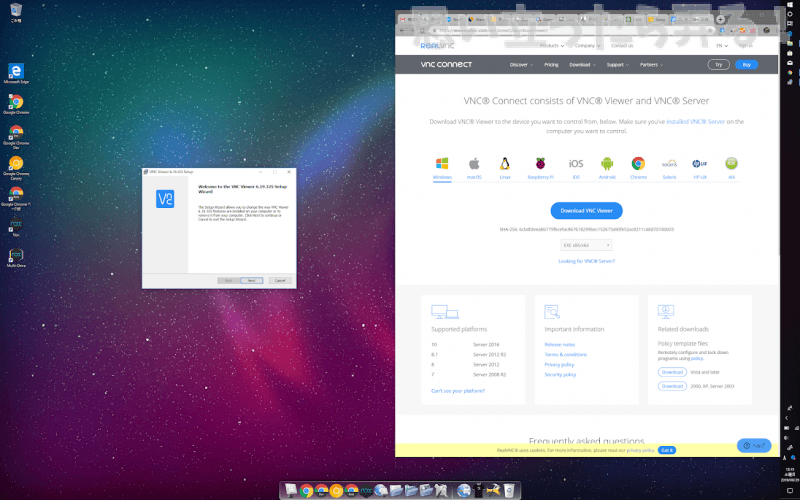Select the iOS platform icon
The height and width of the screenshot is (500, 800).
576,164
